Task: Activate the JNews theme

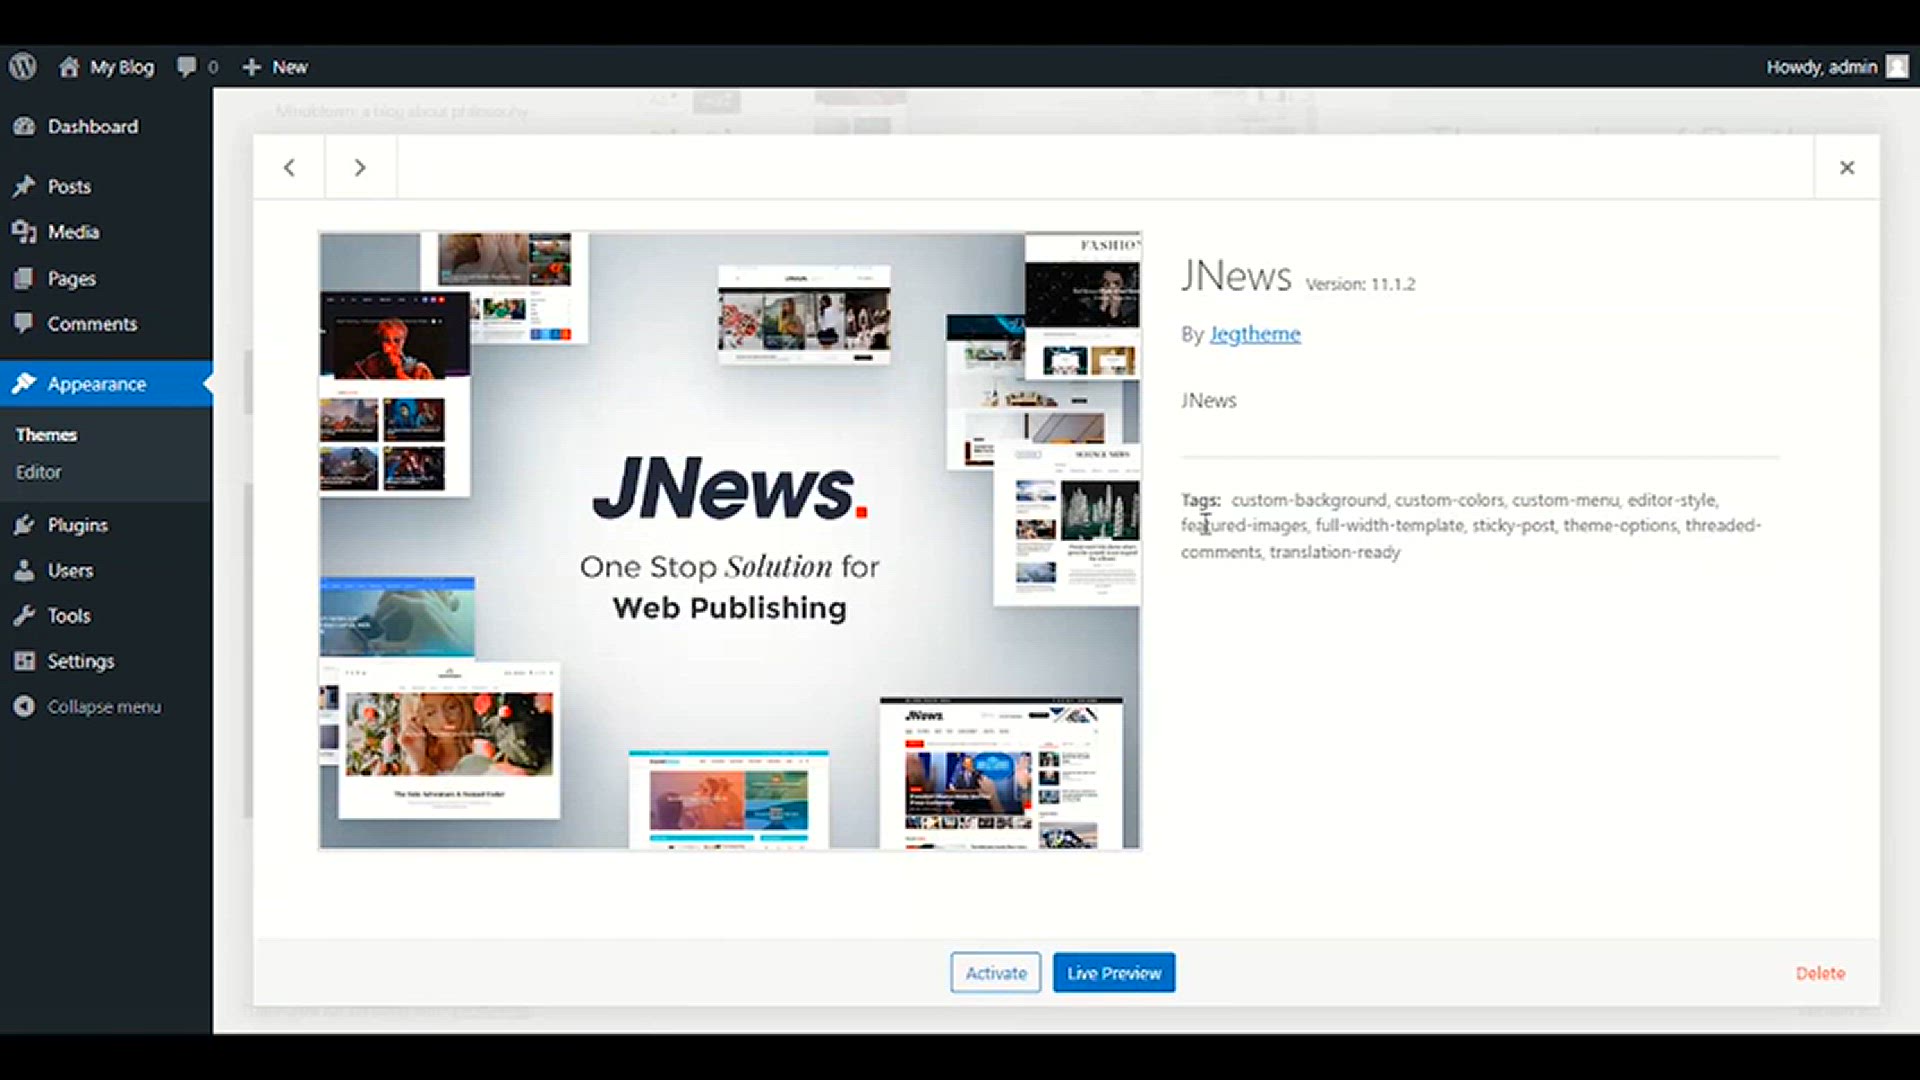Action: coord(995,972)
